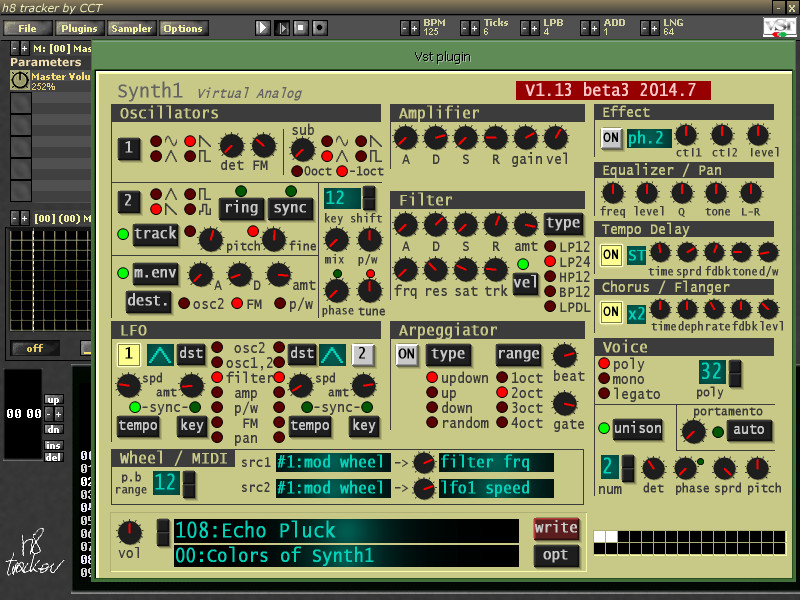Open the 108:Echo Pluck preset selector

pyautogui.click(x=346, y=531)
